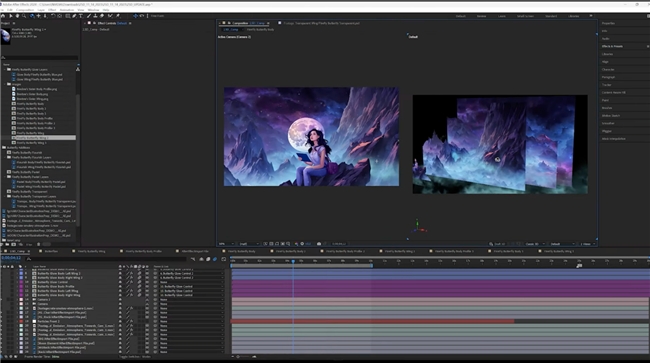Select the Type text tool
This screenshot has width=650, height=363.
tap(81, 16)
